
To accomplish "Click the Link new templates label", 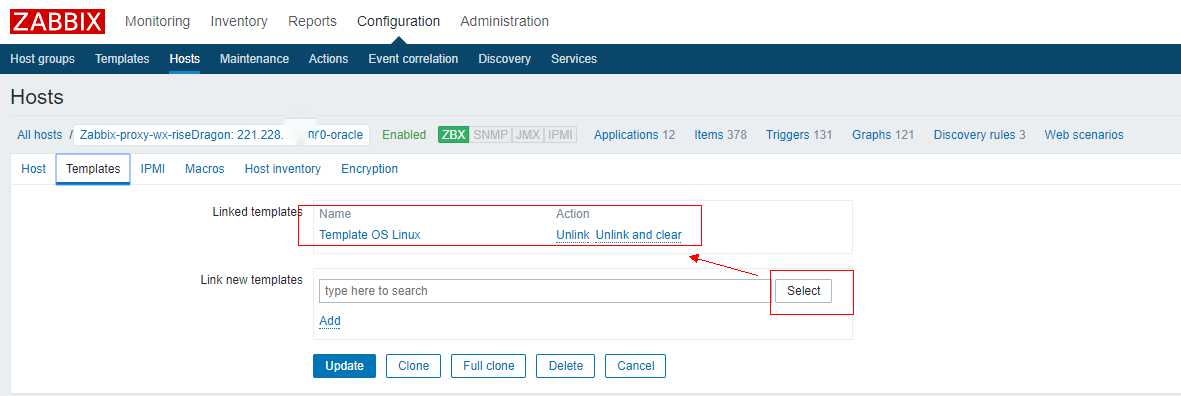I will (x=252, y=280).
